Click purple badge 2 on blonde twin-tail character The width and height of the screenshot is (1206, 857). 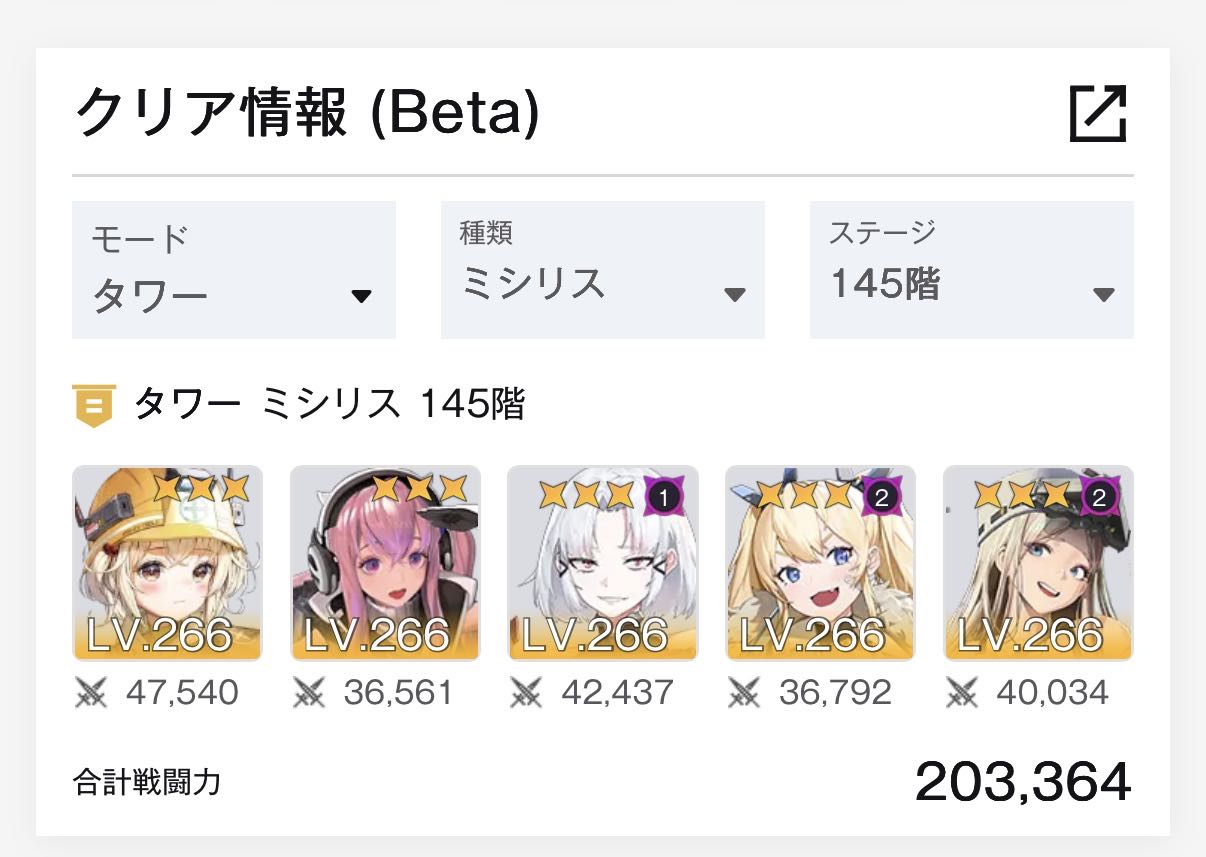[880, 496]
